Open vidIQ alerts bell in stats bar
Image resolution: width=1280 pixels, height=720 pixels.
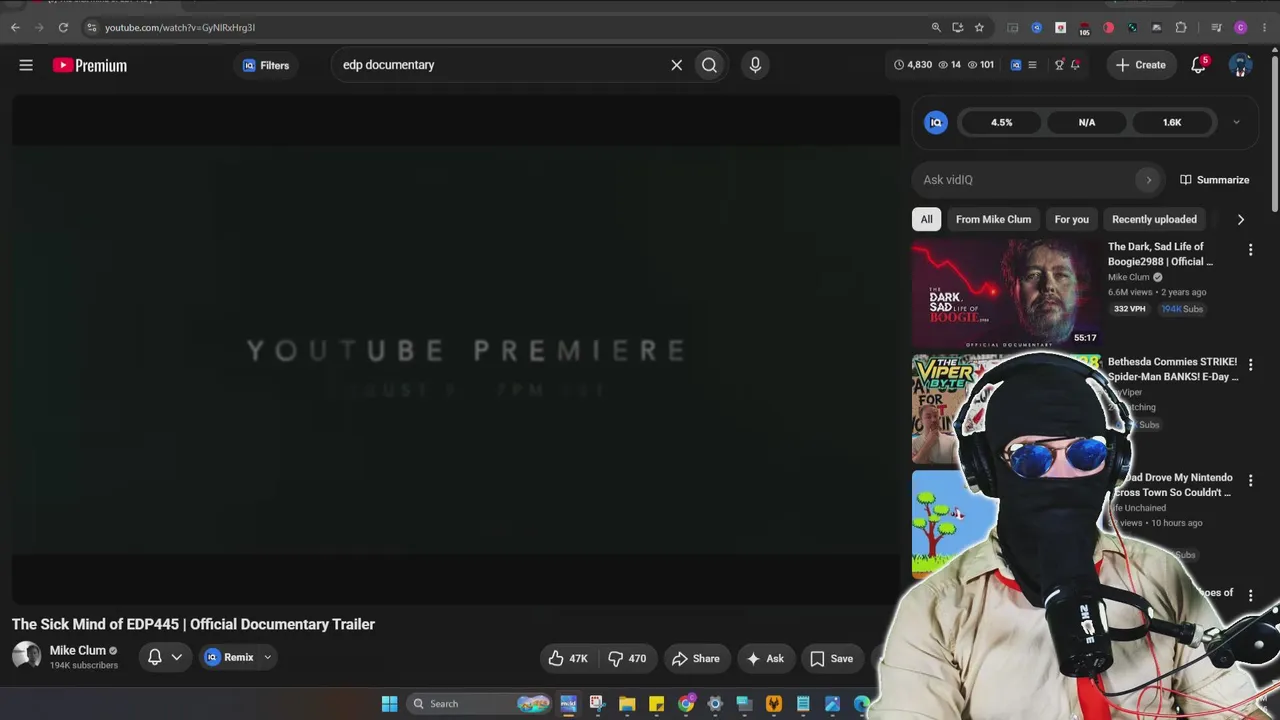coord(1075,65)
